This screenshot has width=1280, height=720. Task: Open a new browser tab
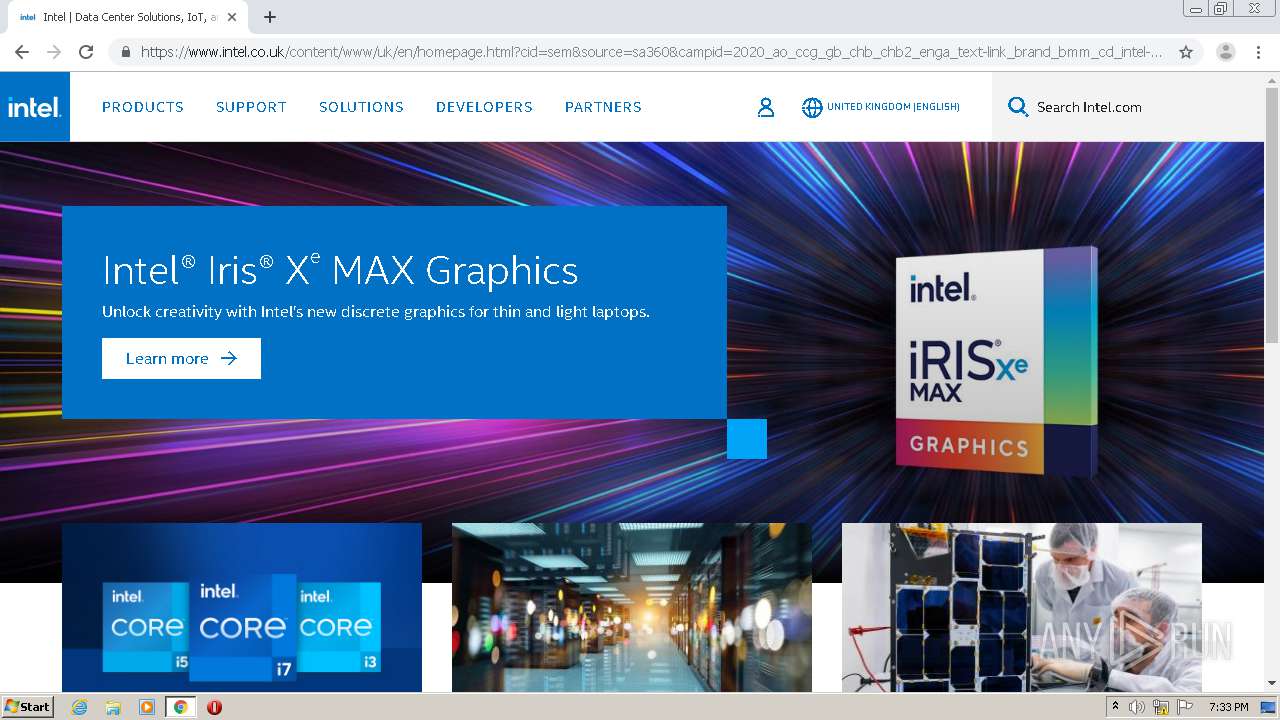click(270, 17)
